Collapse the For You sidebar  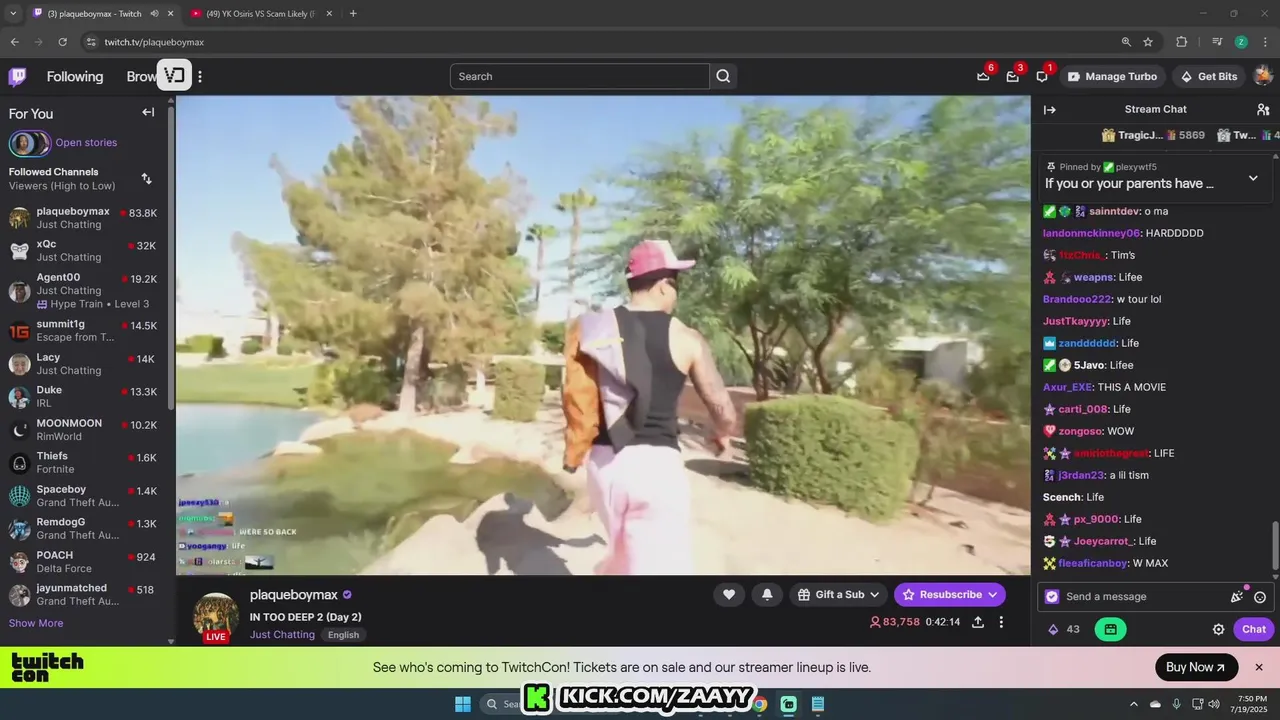148,112
